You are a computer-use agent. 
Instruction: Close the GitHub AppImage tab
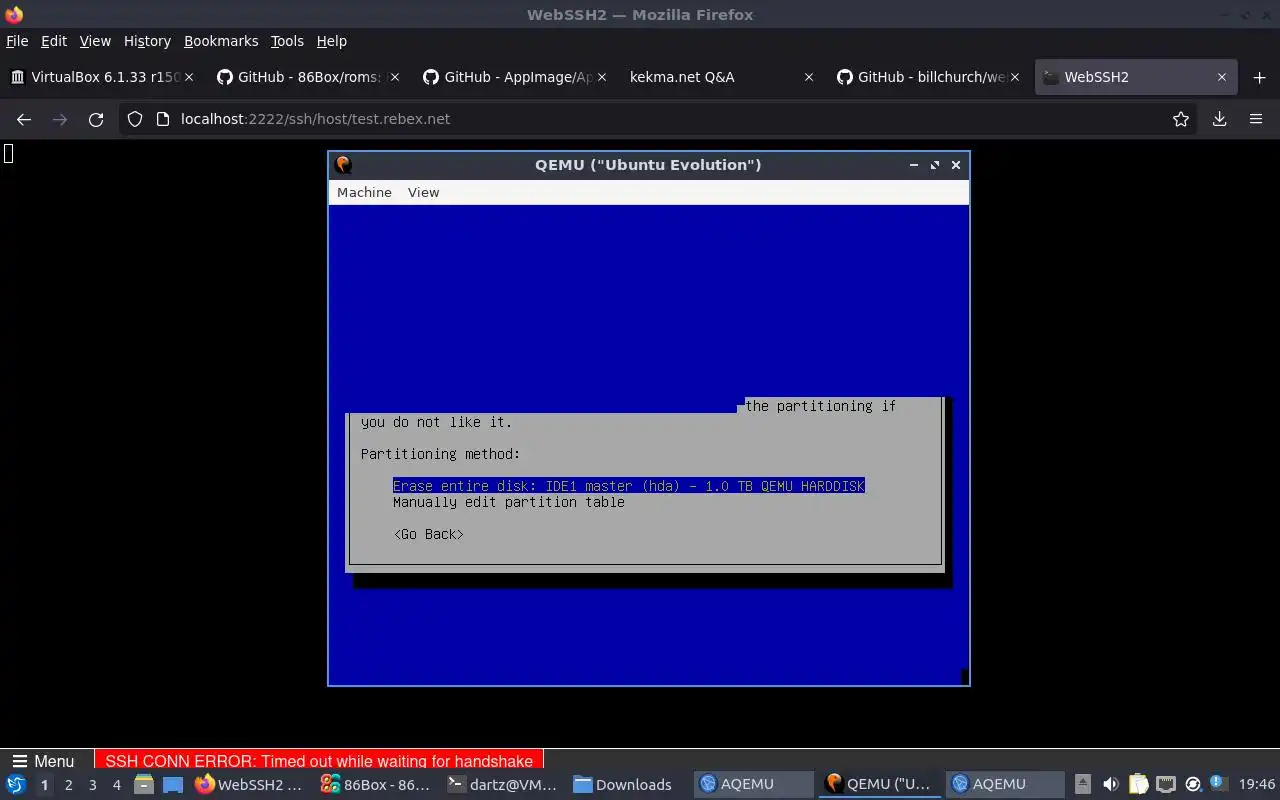pos(601,77)
